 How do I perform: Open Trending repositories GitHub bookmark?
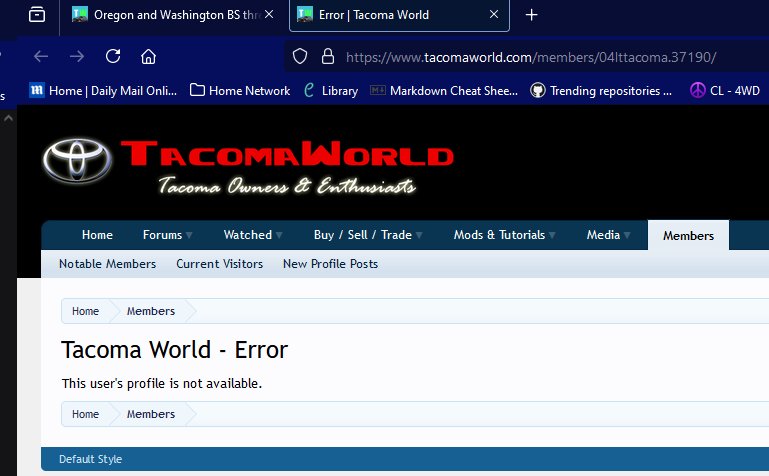[601, 91]
